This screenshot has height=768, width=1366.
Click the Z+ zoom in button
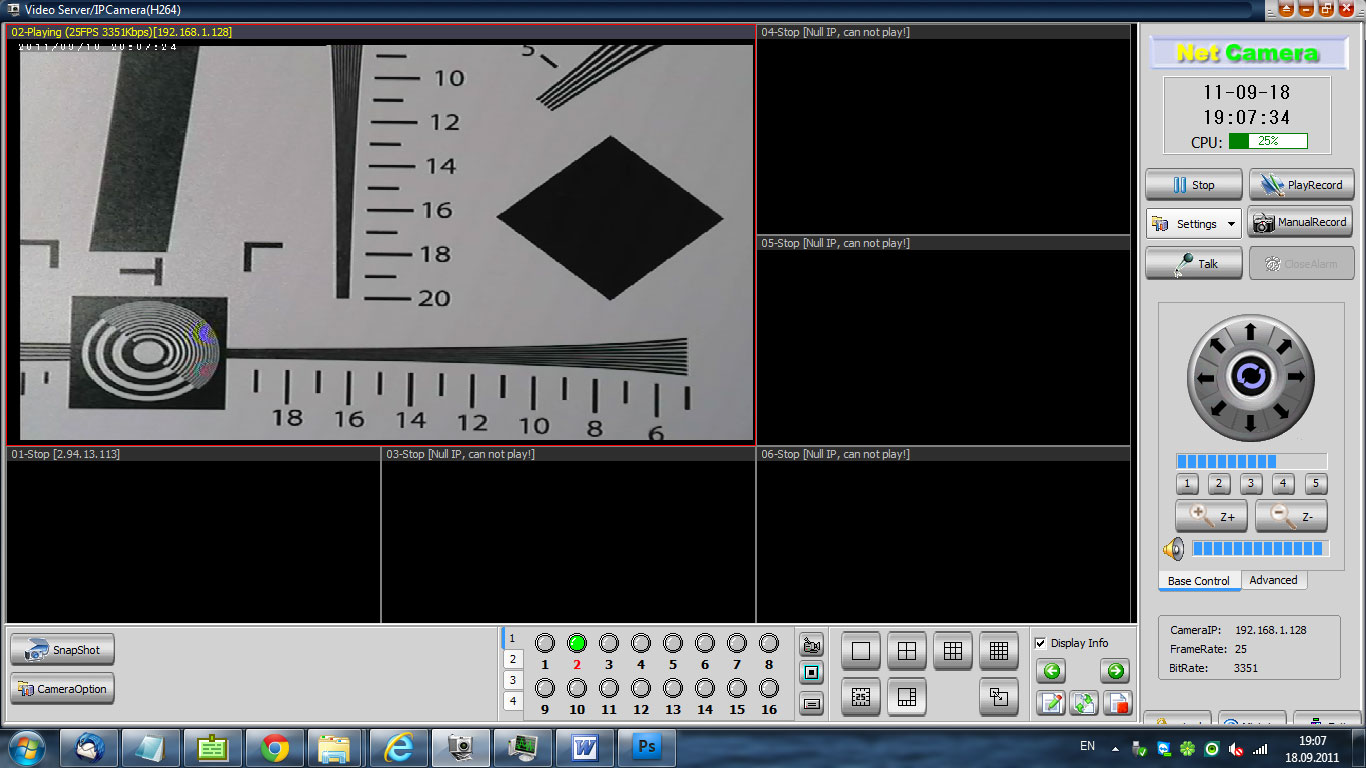point(1211,516)
